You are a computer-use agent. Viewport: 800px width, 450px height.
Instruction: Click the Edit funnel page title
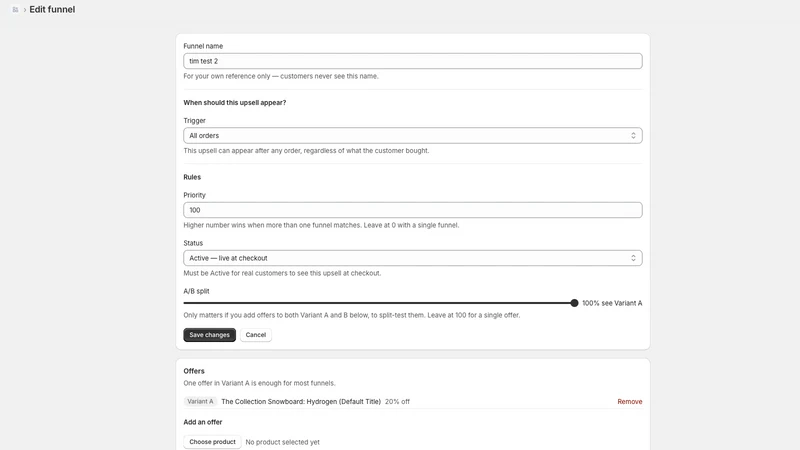[52, 10]
